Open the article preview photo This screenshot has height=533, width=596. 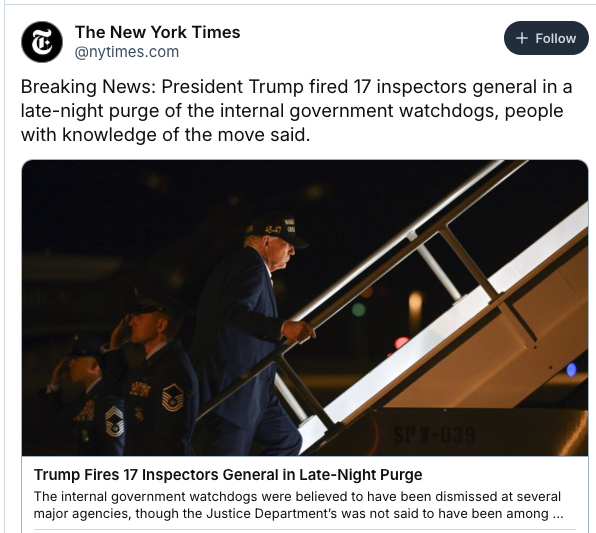click(x=305, y=308)
